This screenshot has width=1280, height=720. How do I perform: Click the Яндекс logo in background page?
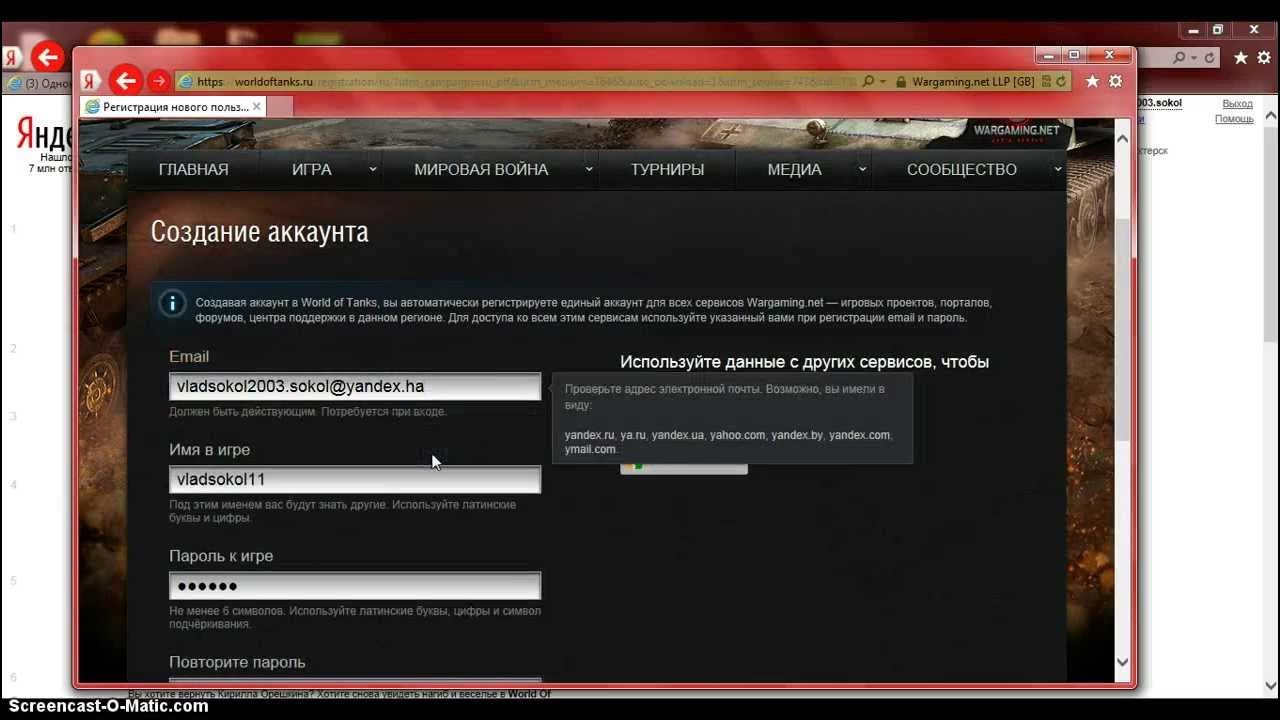coord(43,134)
